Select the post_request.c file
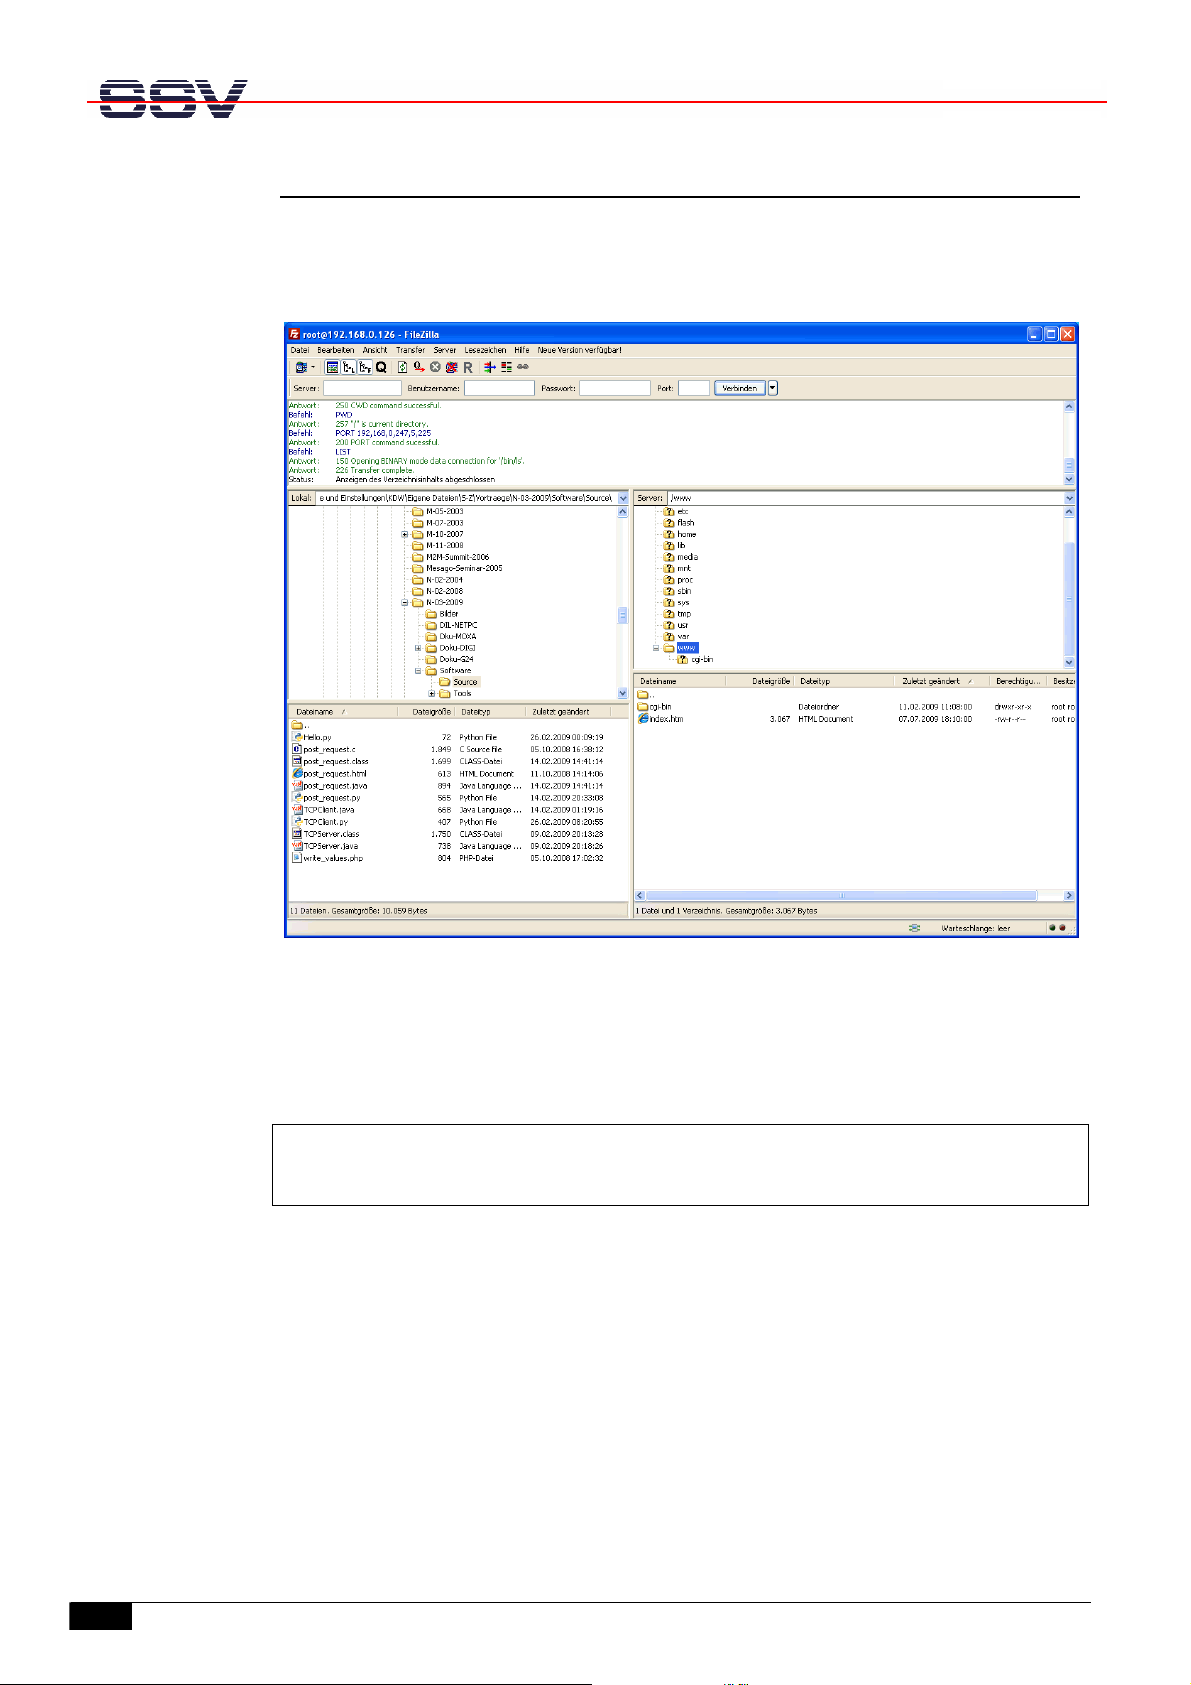1191x1685 pixels. point(329,749)
